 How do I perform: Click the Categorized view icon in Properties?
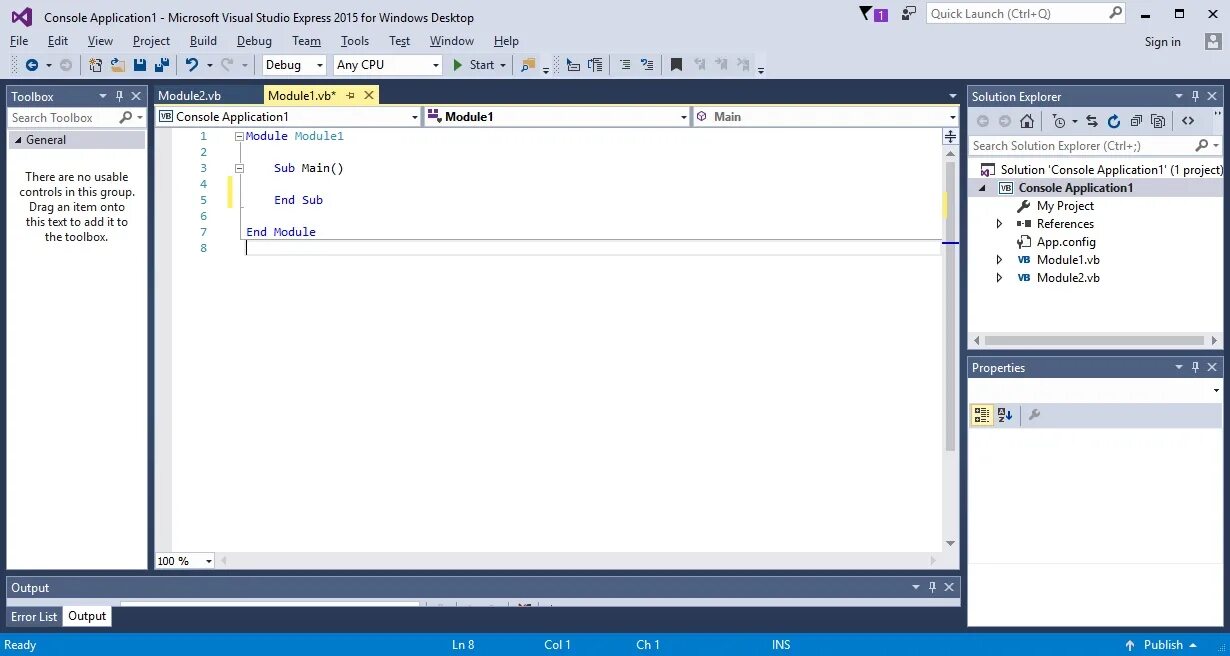click(x=982, y=415)
